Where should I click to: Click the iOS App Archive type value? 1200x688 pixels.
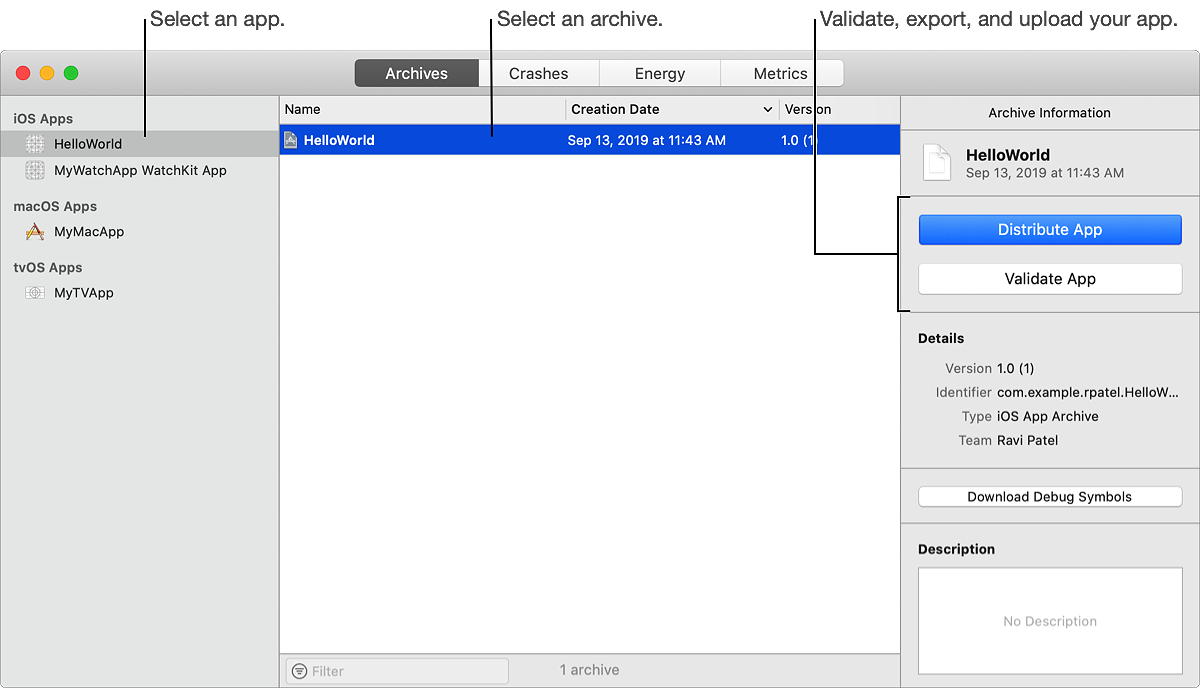(1048, 417)
